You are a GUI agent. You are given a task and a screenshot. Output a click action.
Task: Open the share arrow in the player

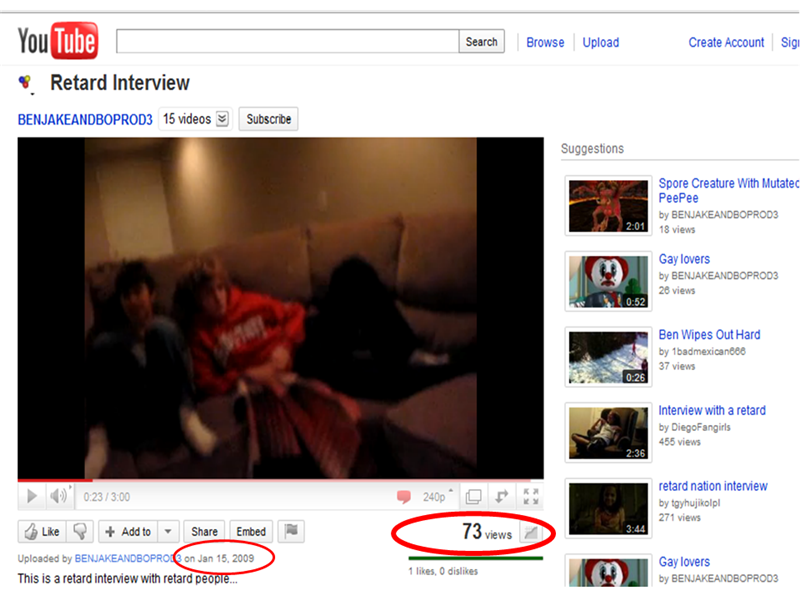(501, 496)
